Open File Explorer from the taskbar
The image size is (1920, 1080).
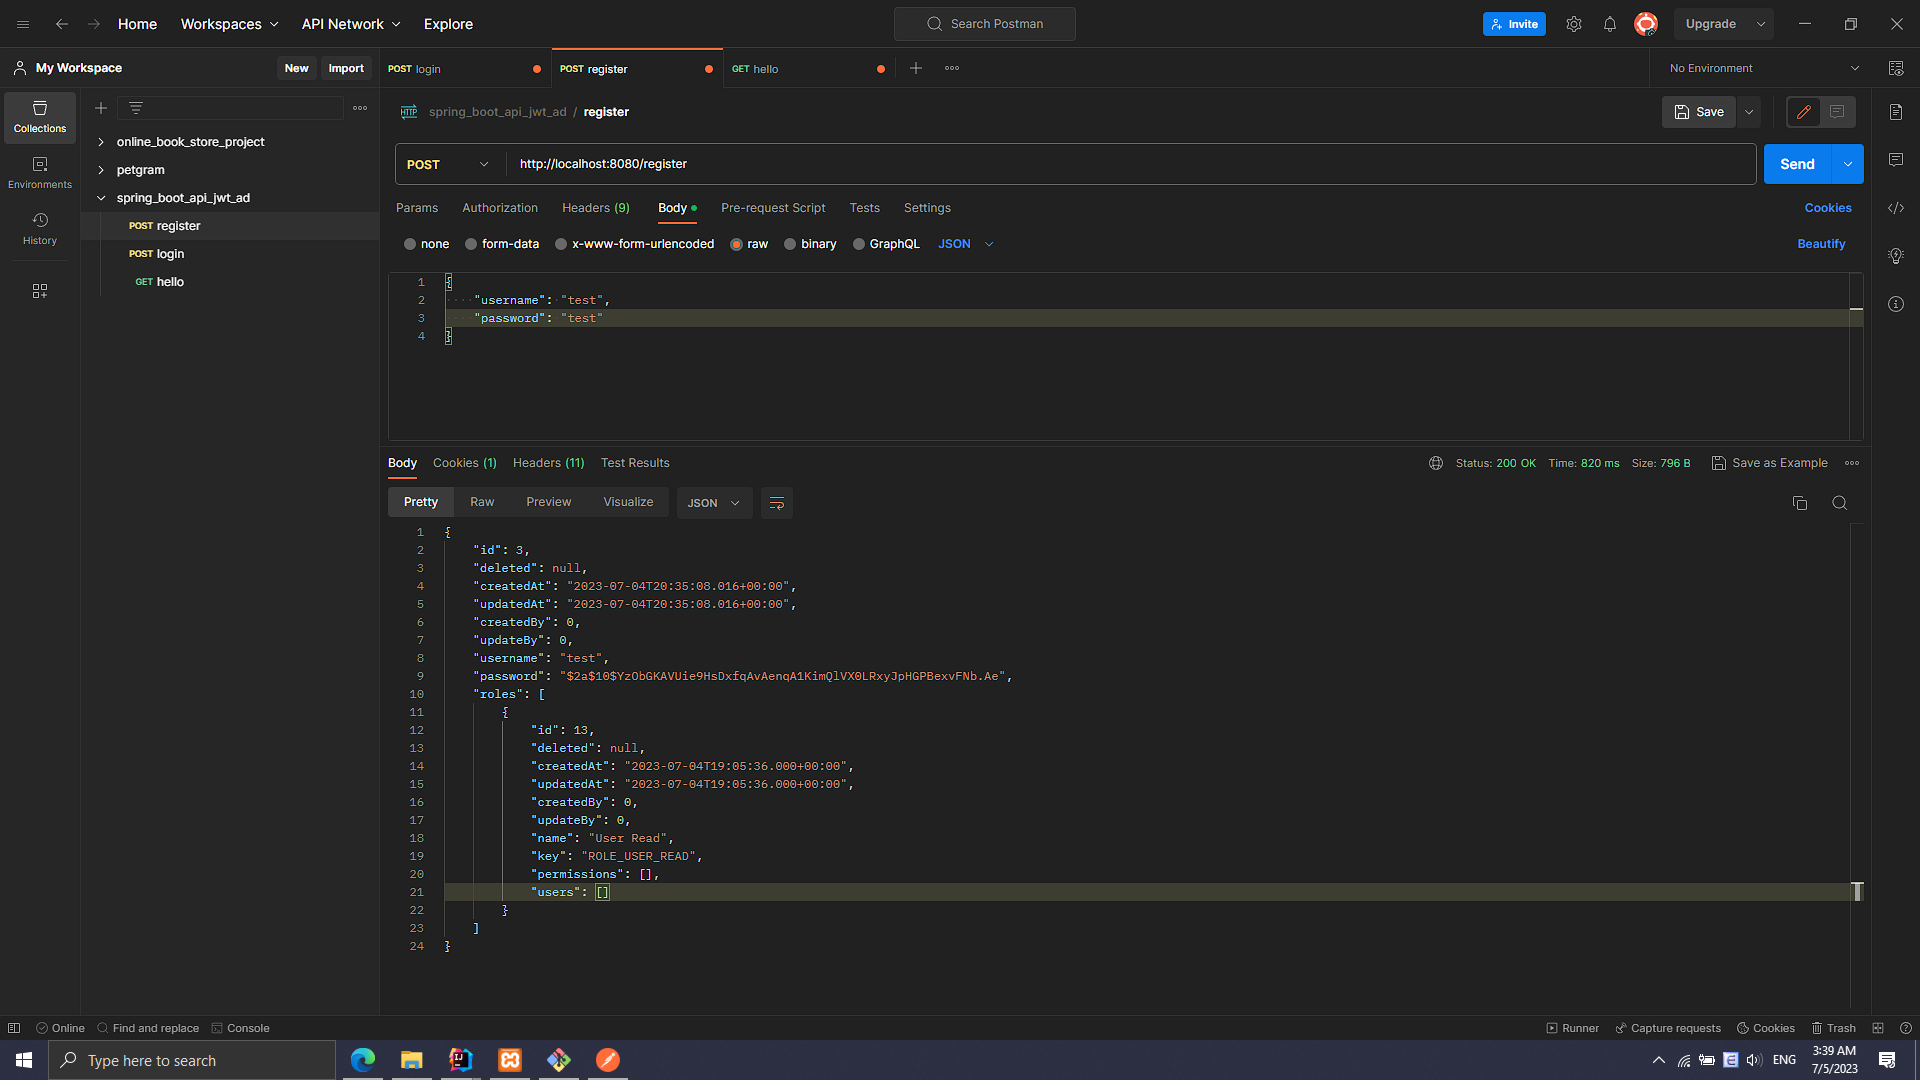click(412, 1060)
